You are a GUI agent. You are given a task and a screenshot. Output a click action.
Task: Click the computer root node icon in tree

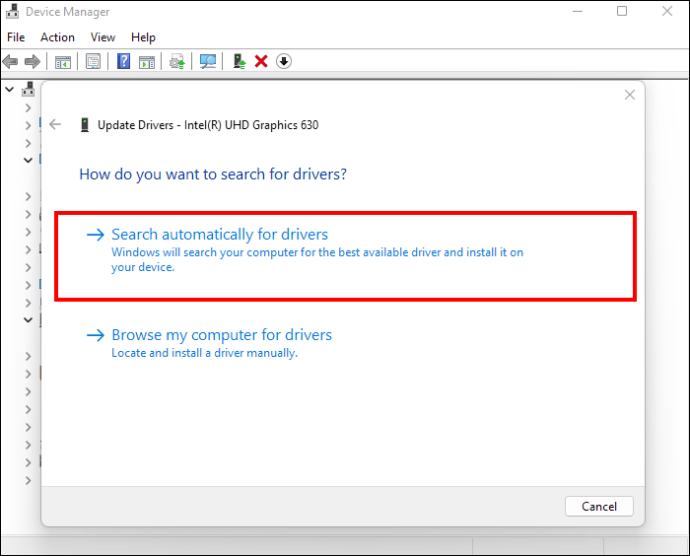[29, 89]
